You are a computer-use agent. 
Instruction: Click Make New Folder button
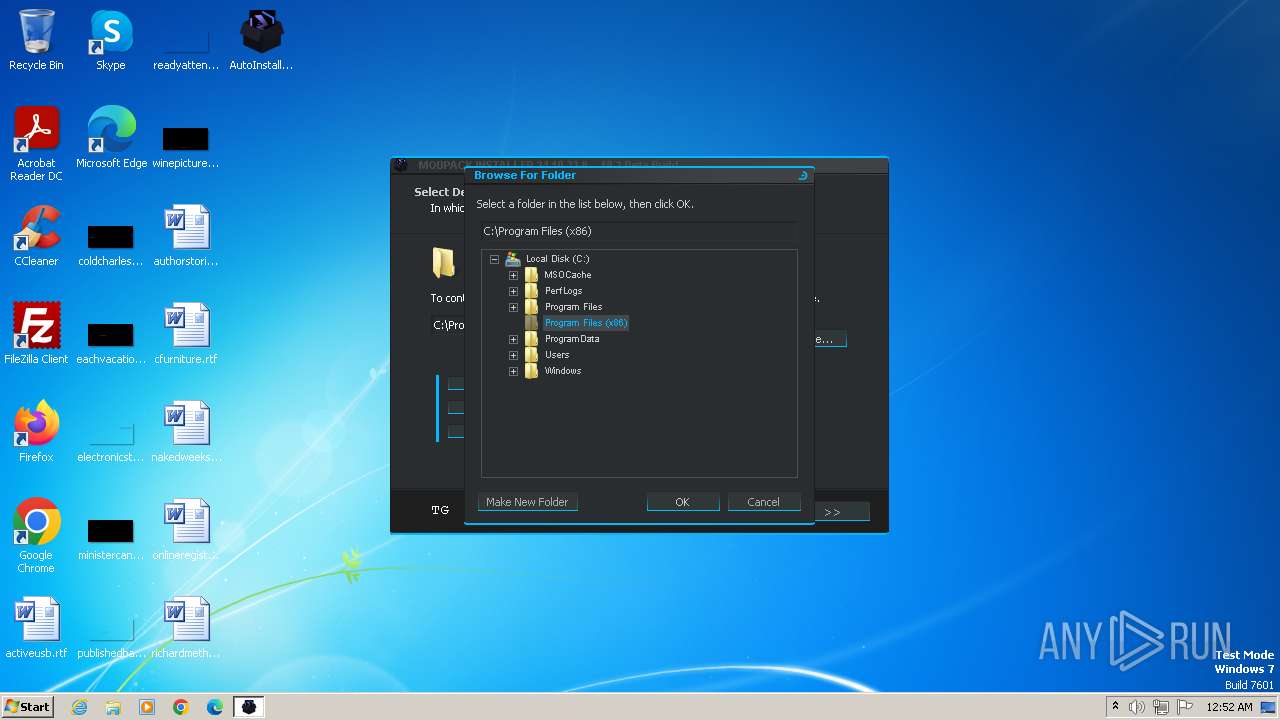527,502
